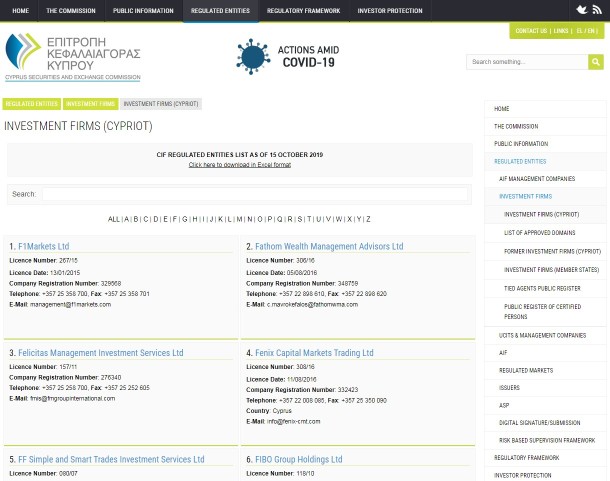Open The Commission top menu
Image resolution: width=610 pixels, height=481 pixels.
coord(71,11)
